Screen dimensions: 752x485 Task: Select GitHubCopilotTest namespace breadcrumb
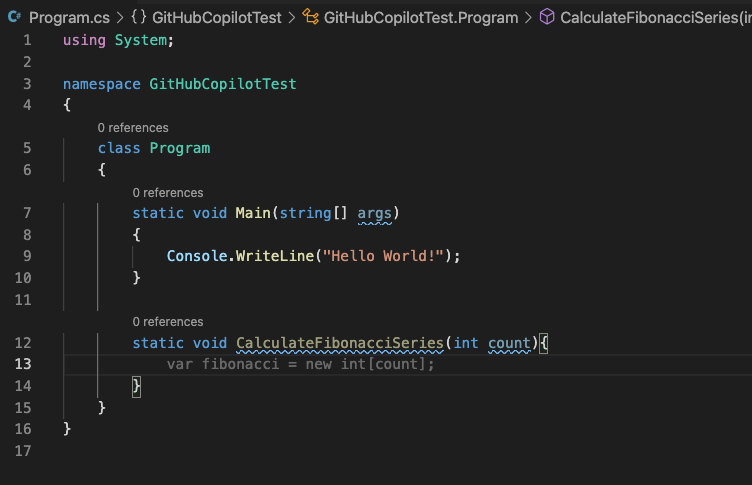[x=217, y=18]
